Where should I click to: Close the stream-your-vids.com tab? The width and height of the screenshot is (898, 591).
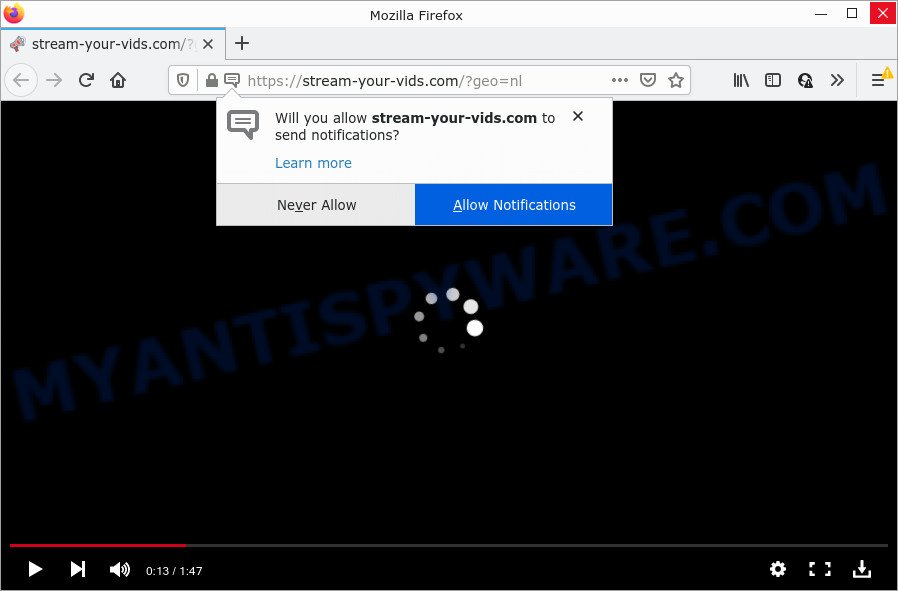(x=208, y=44)
